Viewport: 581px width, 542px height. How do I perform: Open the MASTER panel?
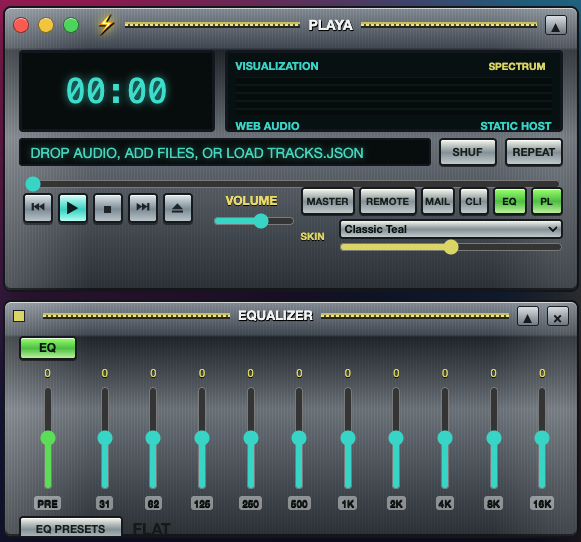[x=328, y=201]
